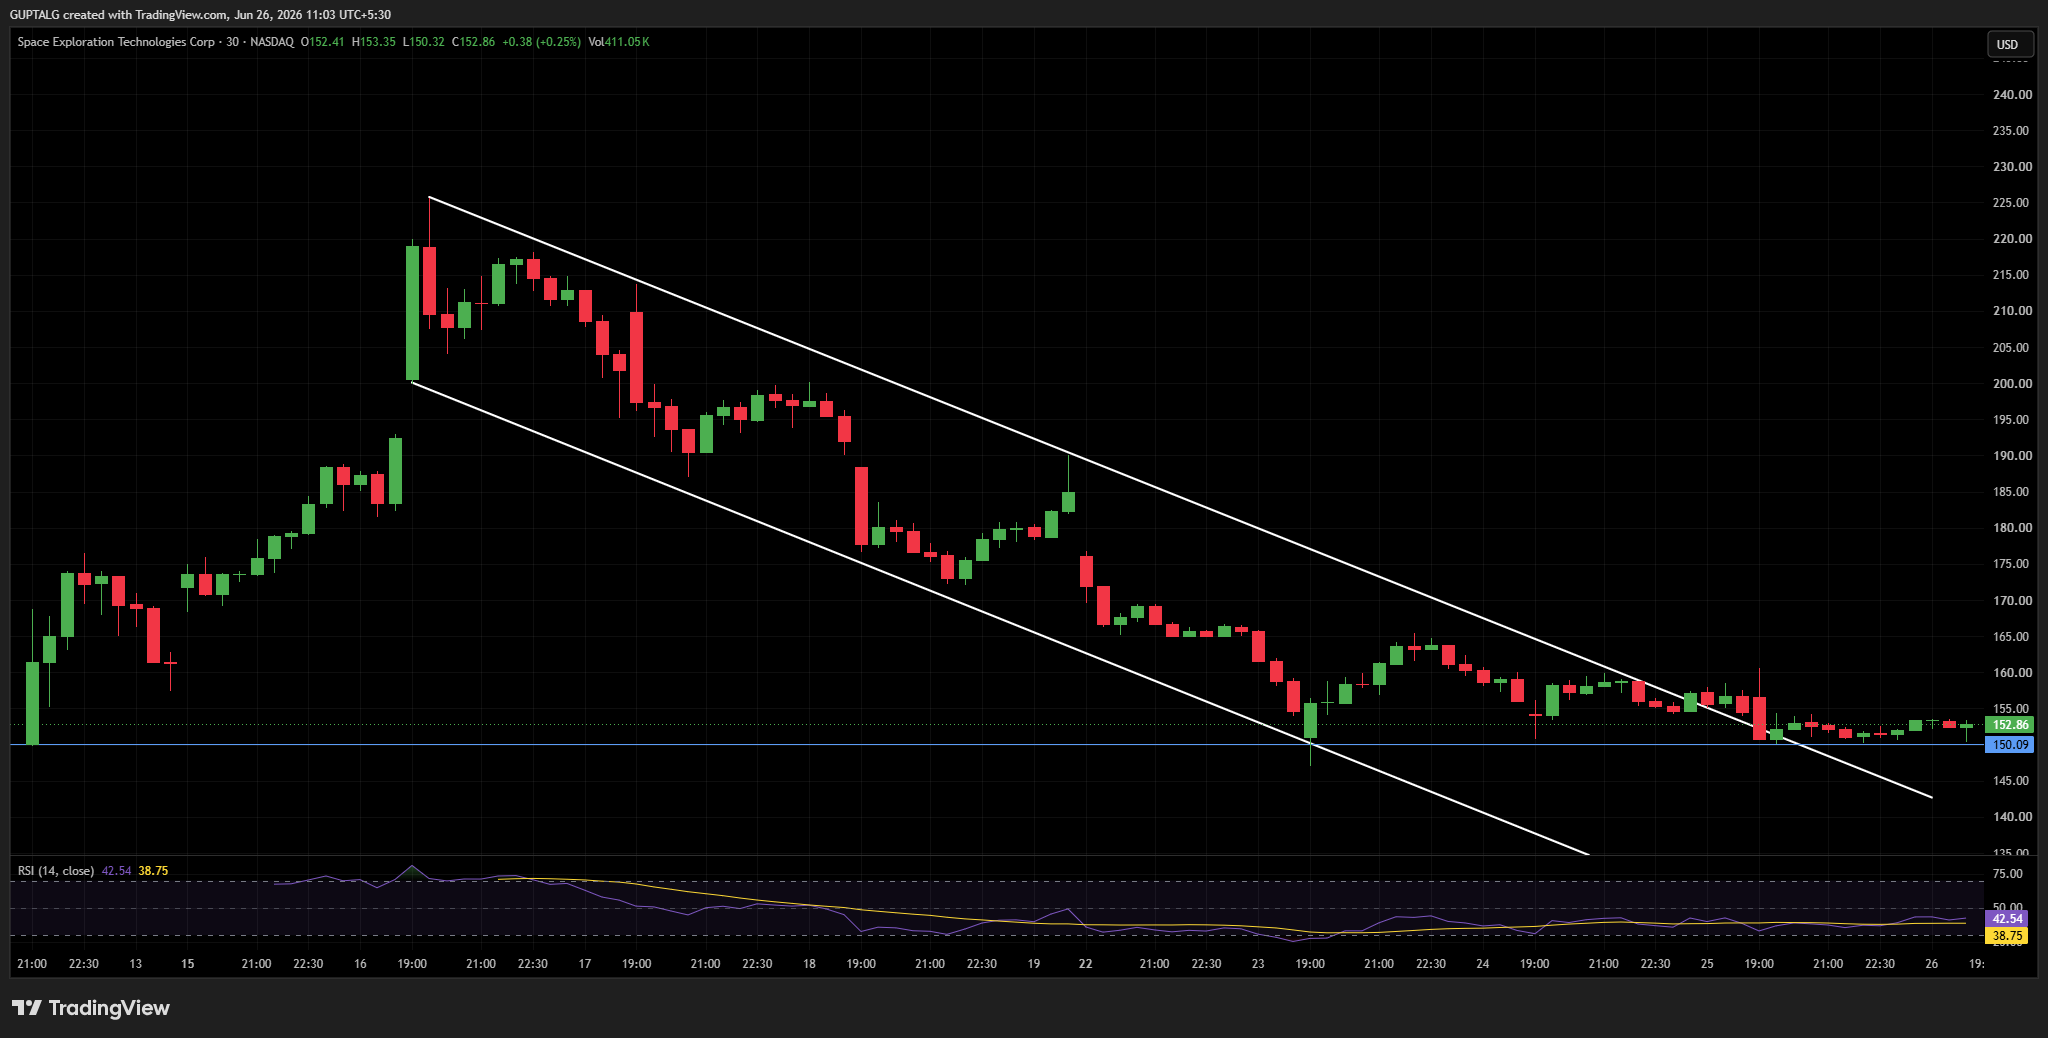Click the 225.00 price axis label

[x=2012, y=203]
